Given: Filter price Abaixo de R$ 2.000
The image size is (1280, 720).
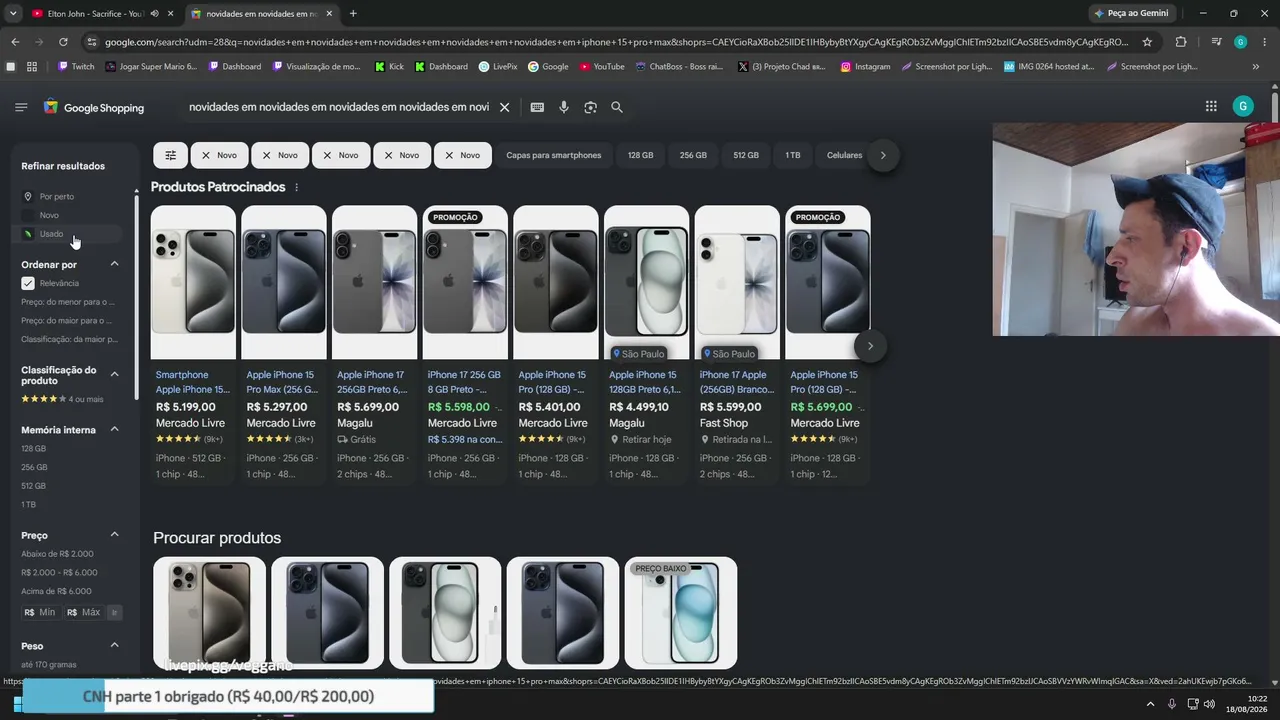Looking at the screenshot, I should [57, 554].
